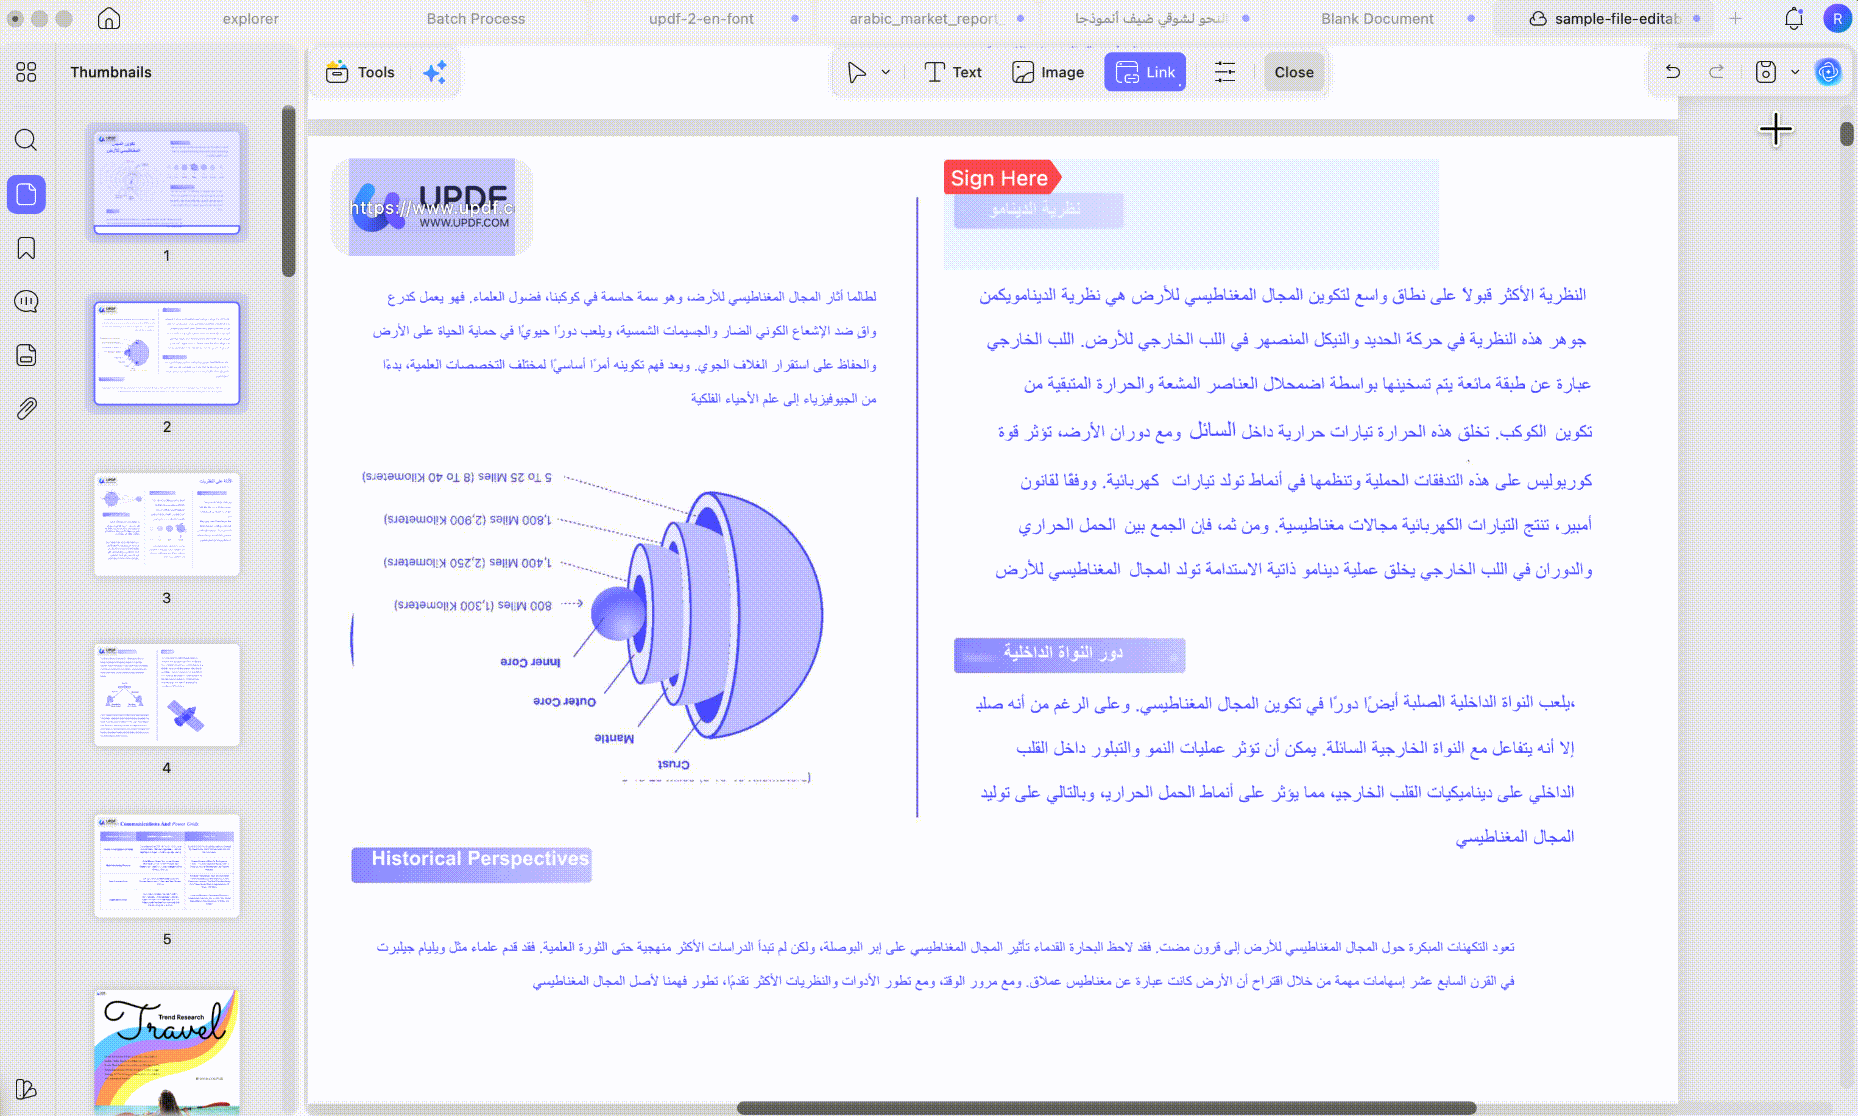The image size is (1858, 1116).
Task: Click the Redo arrow
Action: (1717, 72)
